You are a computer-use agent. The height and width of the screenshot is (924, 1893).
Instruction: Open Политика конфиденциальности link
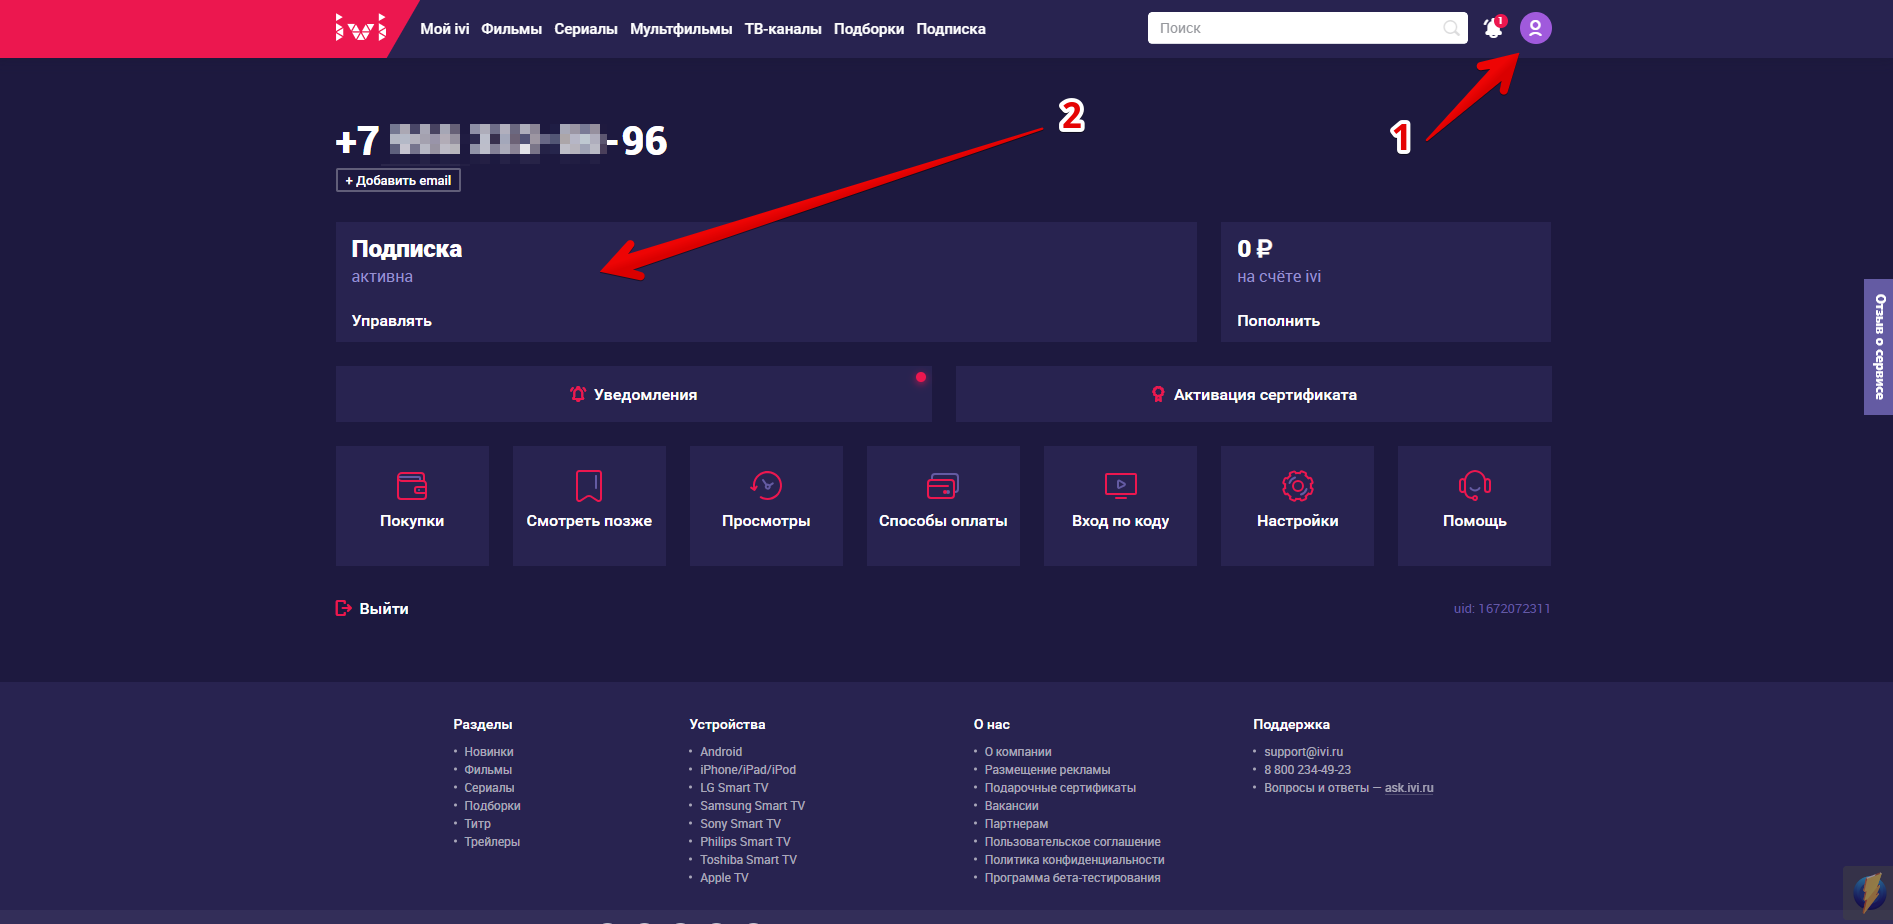click(1074, 860)
